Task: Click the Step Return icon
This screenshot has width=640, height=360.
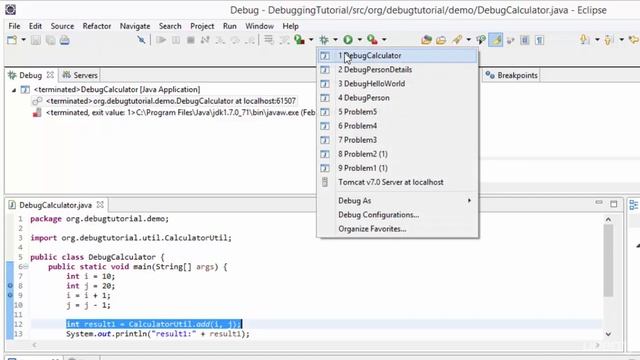Action: [x=250, y=40]
